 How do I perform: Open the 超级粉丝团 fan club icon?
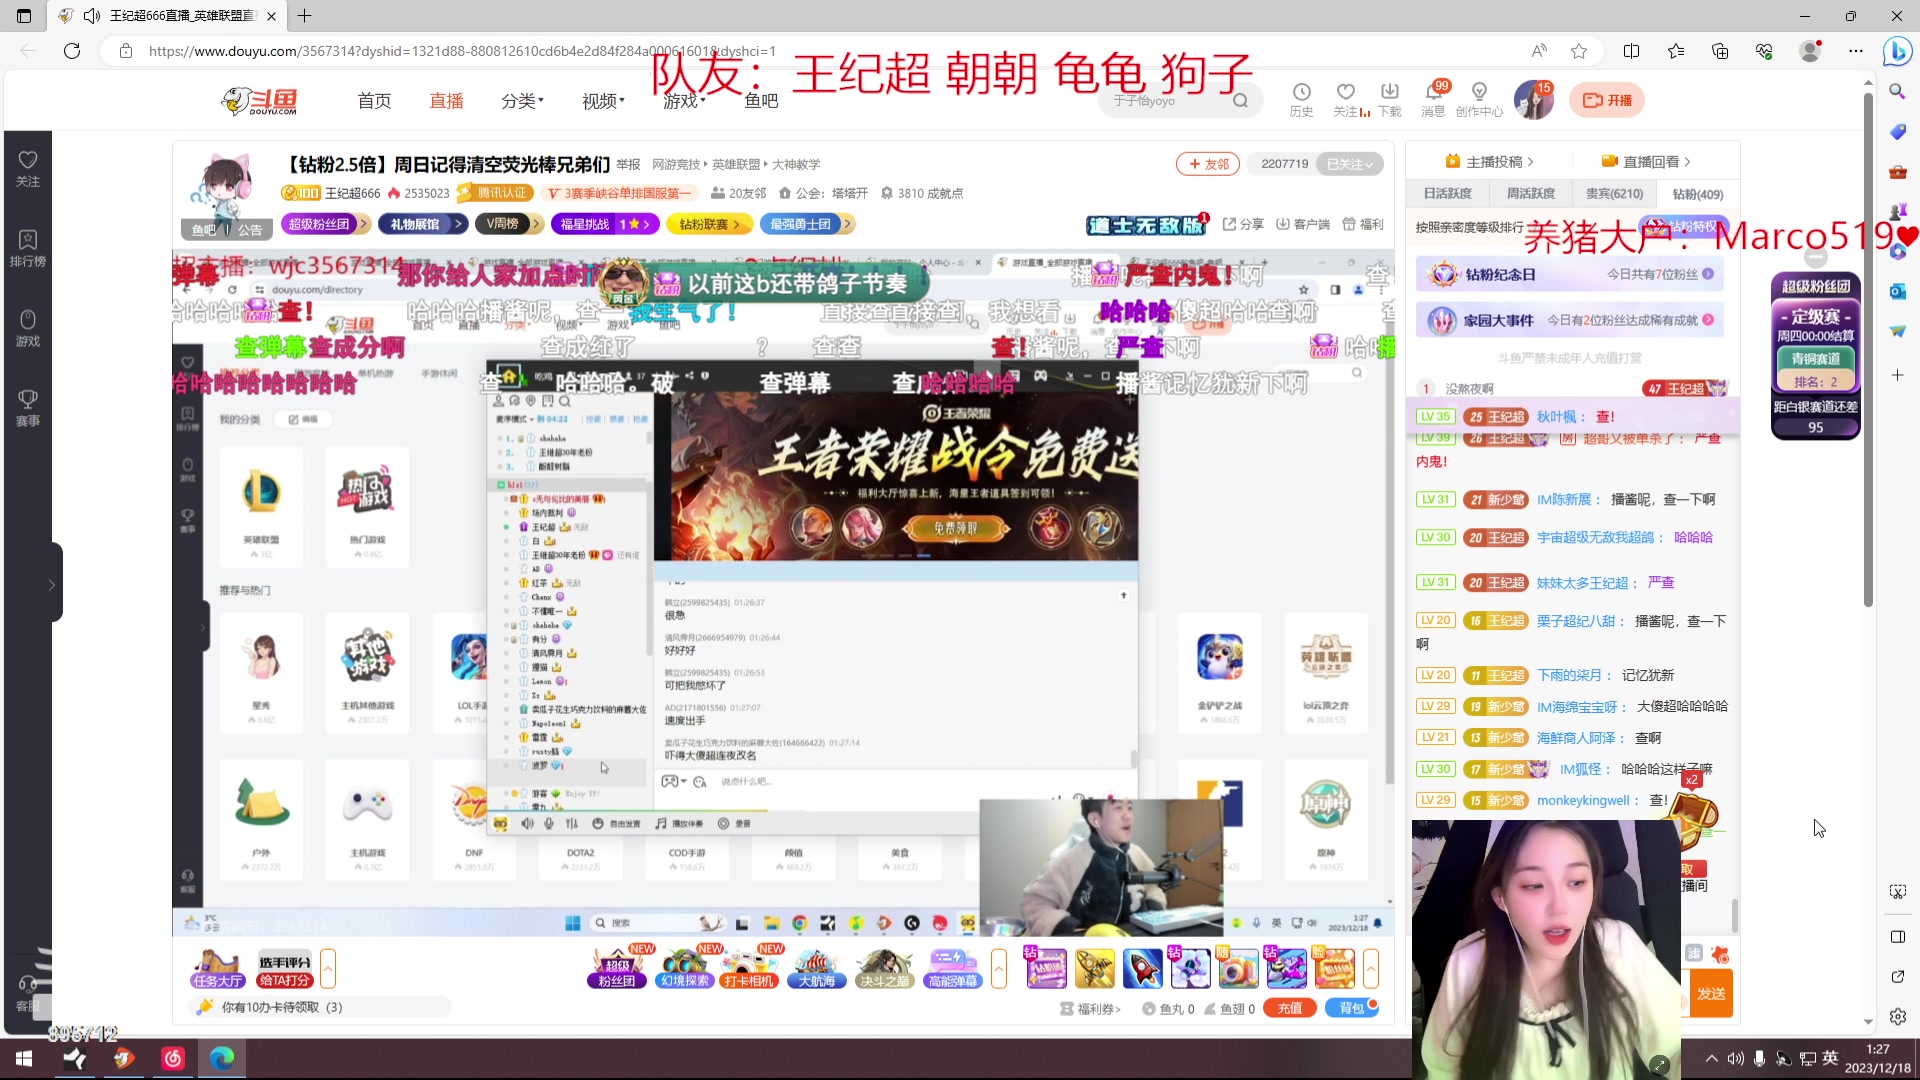(615, 968)
